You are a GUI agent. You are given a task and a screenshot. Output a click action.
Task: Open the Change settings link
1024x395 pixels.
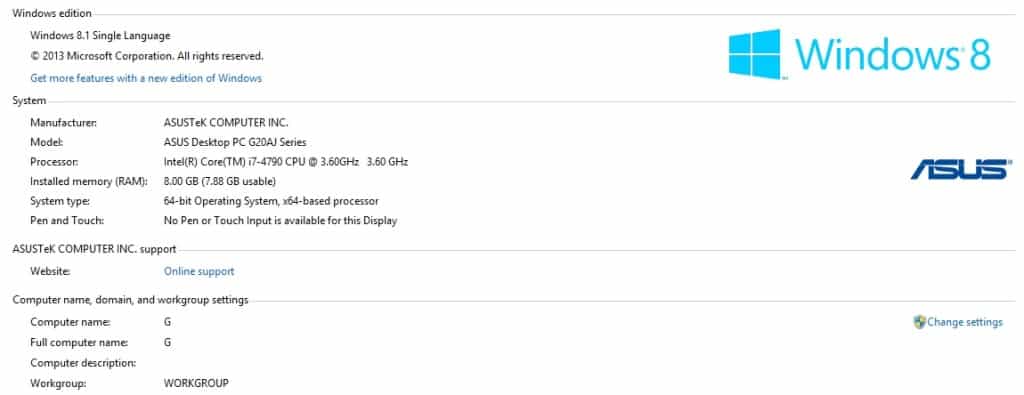click(965, 322)
